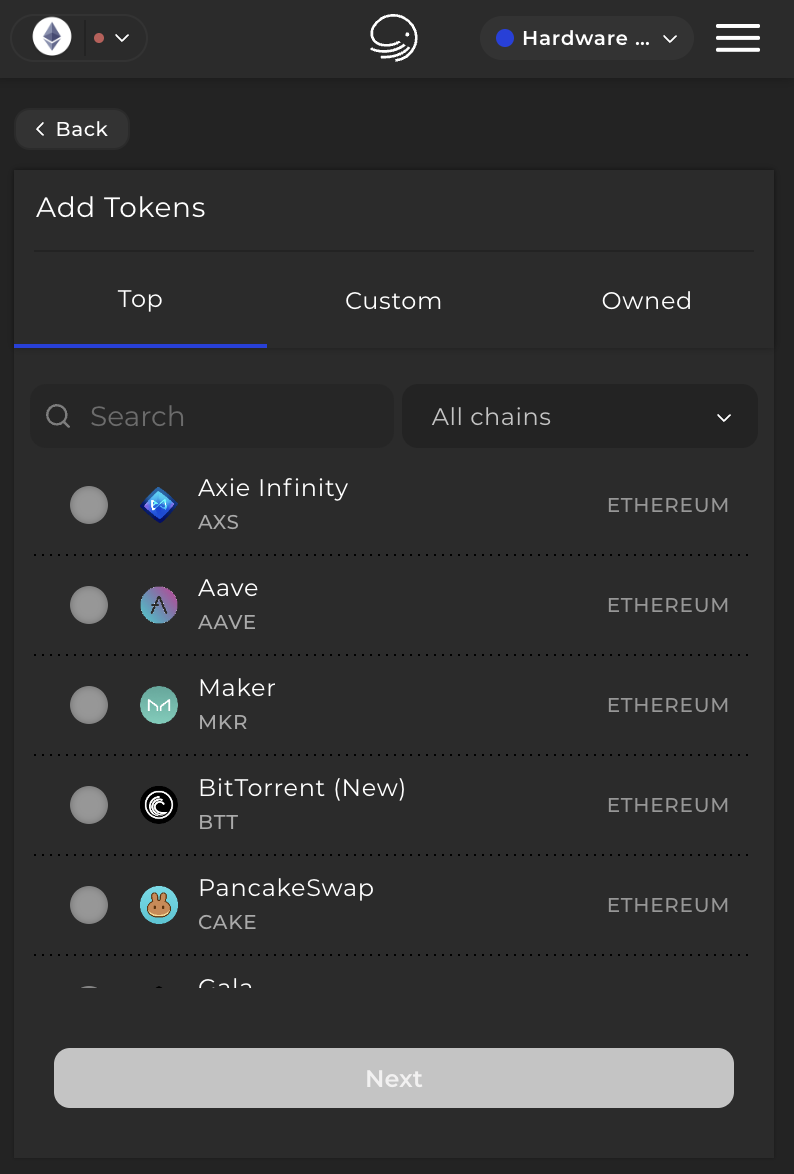Click the Next button
794x1174 pixels.
click(394, 1078)
